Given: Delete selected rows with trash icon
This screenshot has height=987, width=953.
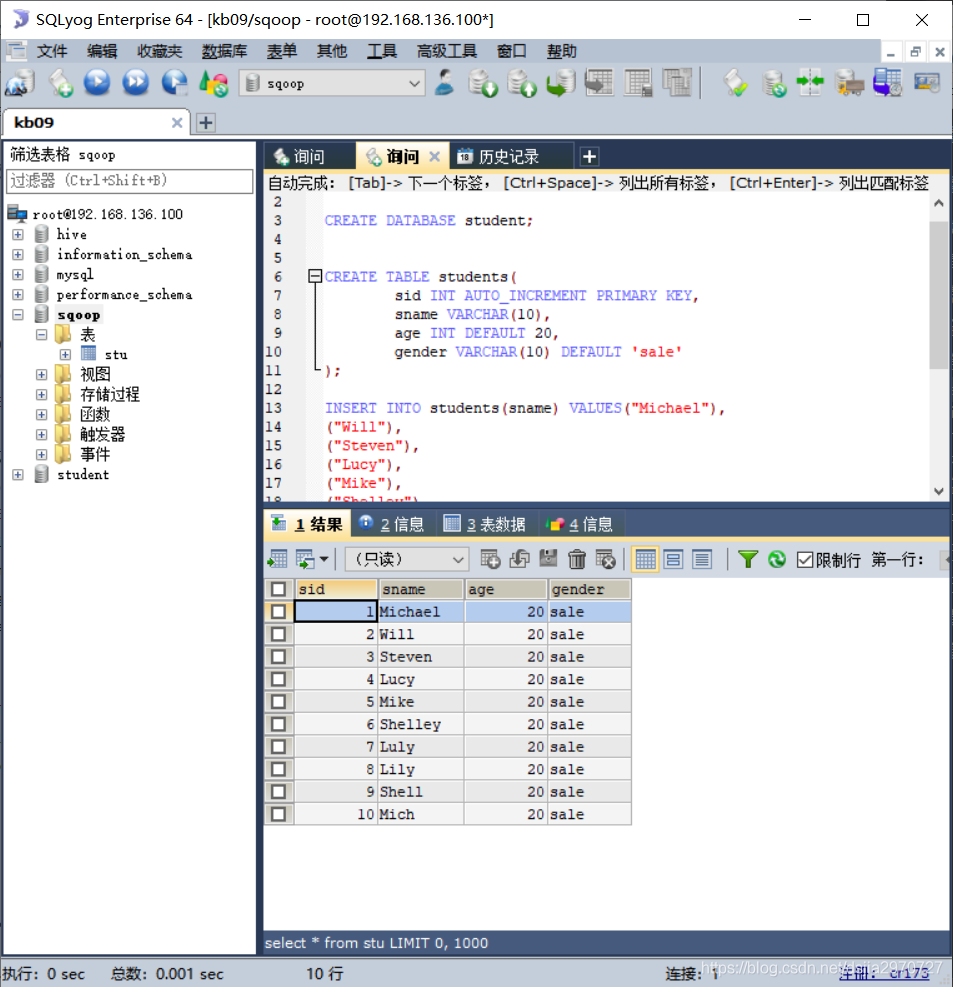Looking at the screenshot, I should [577, 559].
